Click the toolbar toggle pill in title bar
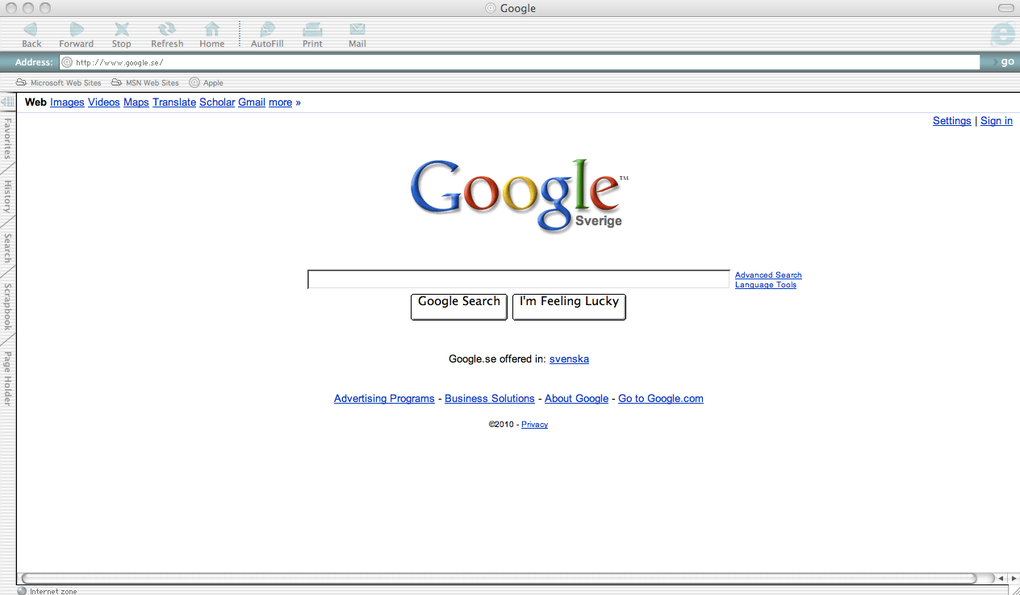The width and height of the screenshot is (1020, 595). coord(1006,8)
